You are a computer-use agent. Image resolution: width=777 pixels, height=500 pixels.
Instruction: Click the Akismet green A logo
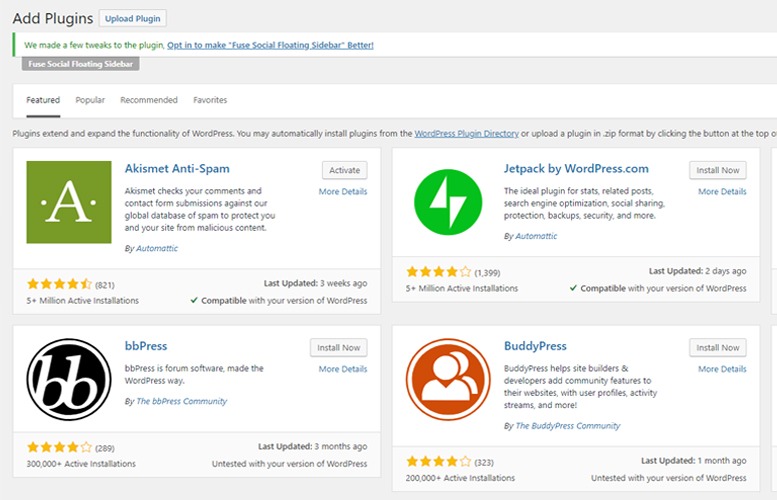coord(69,202)
